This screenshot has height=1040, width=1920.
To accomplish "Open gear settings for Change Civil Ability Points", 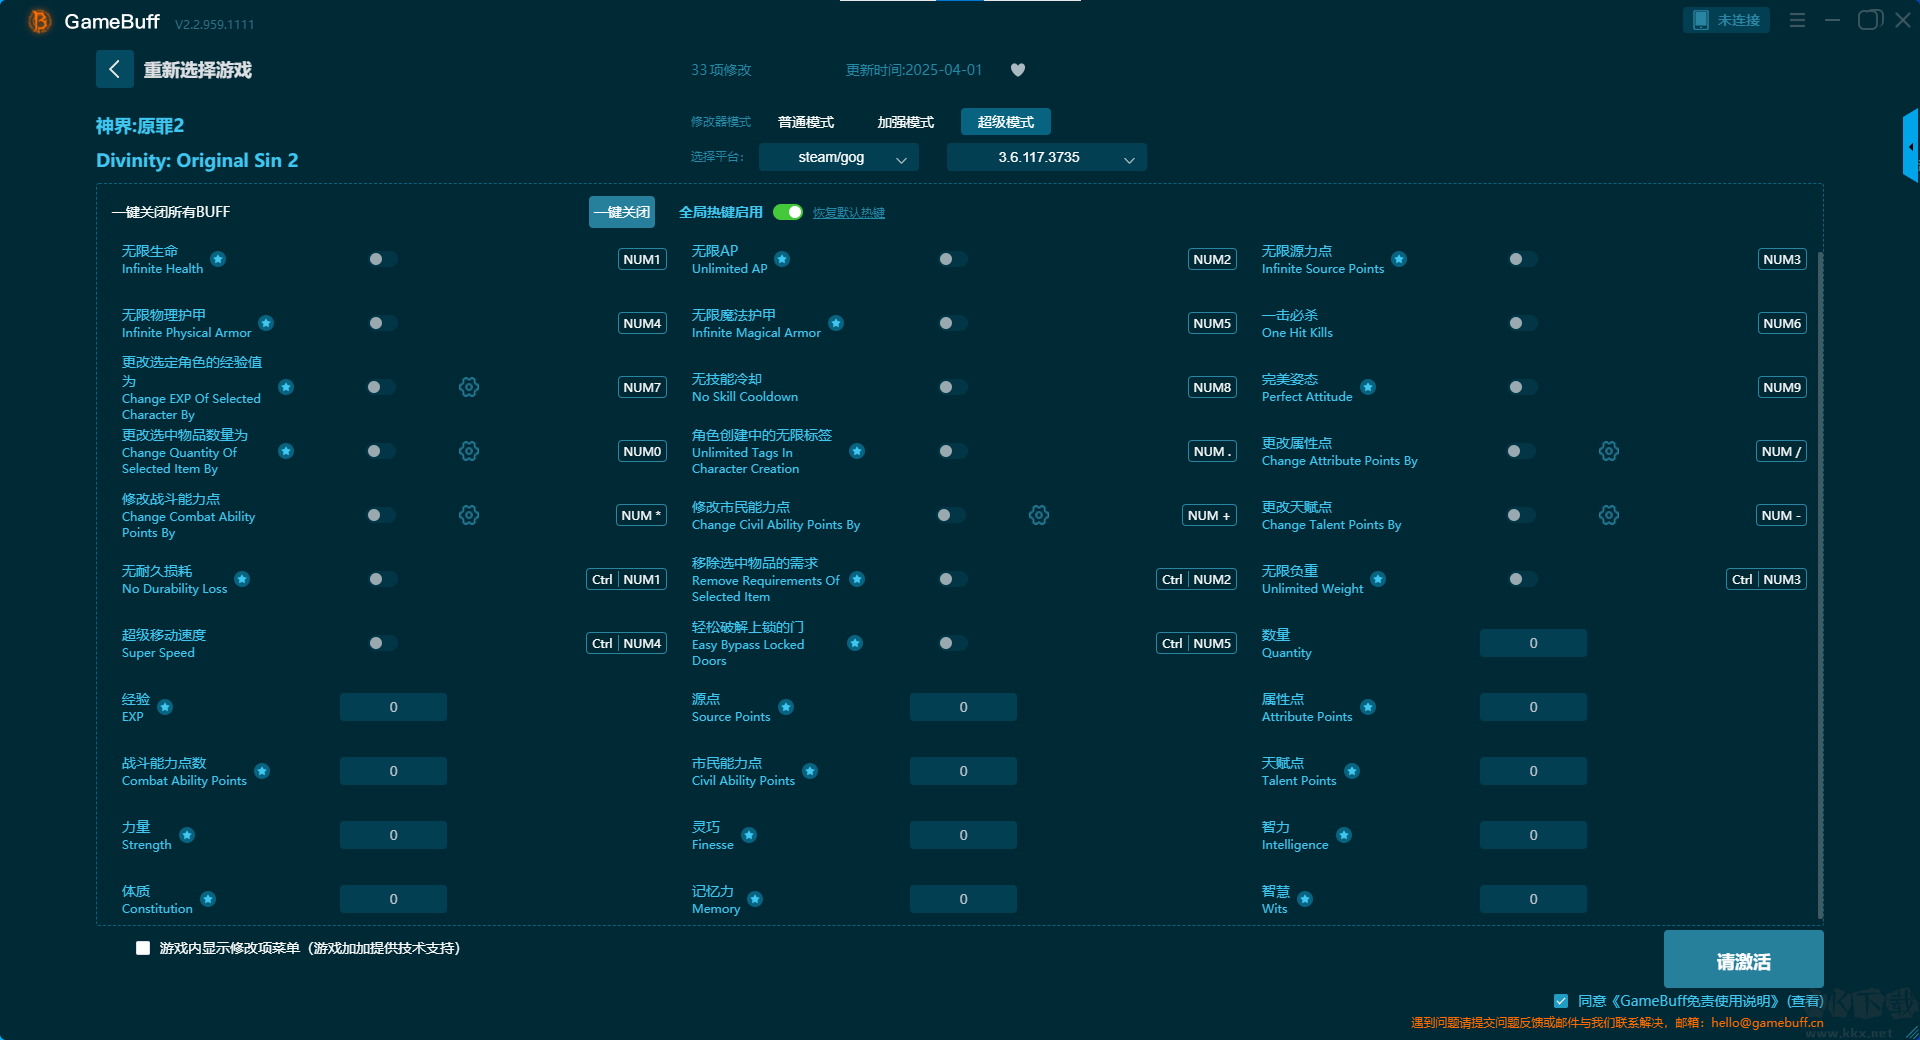I will point(1038,515).
